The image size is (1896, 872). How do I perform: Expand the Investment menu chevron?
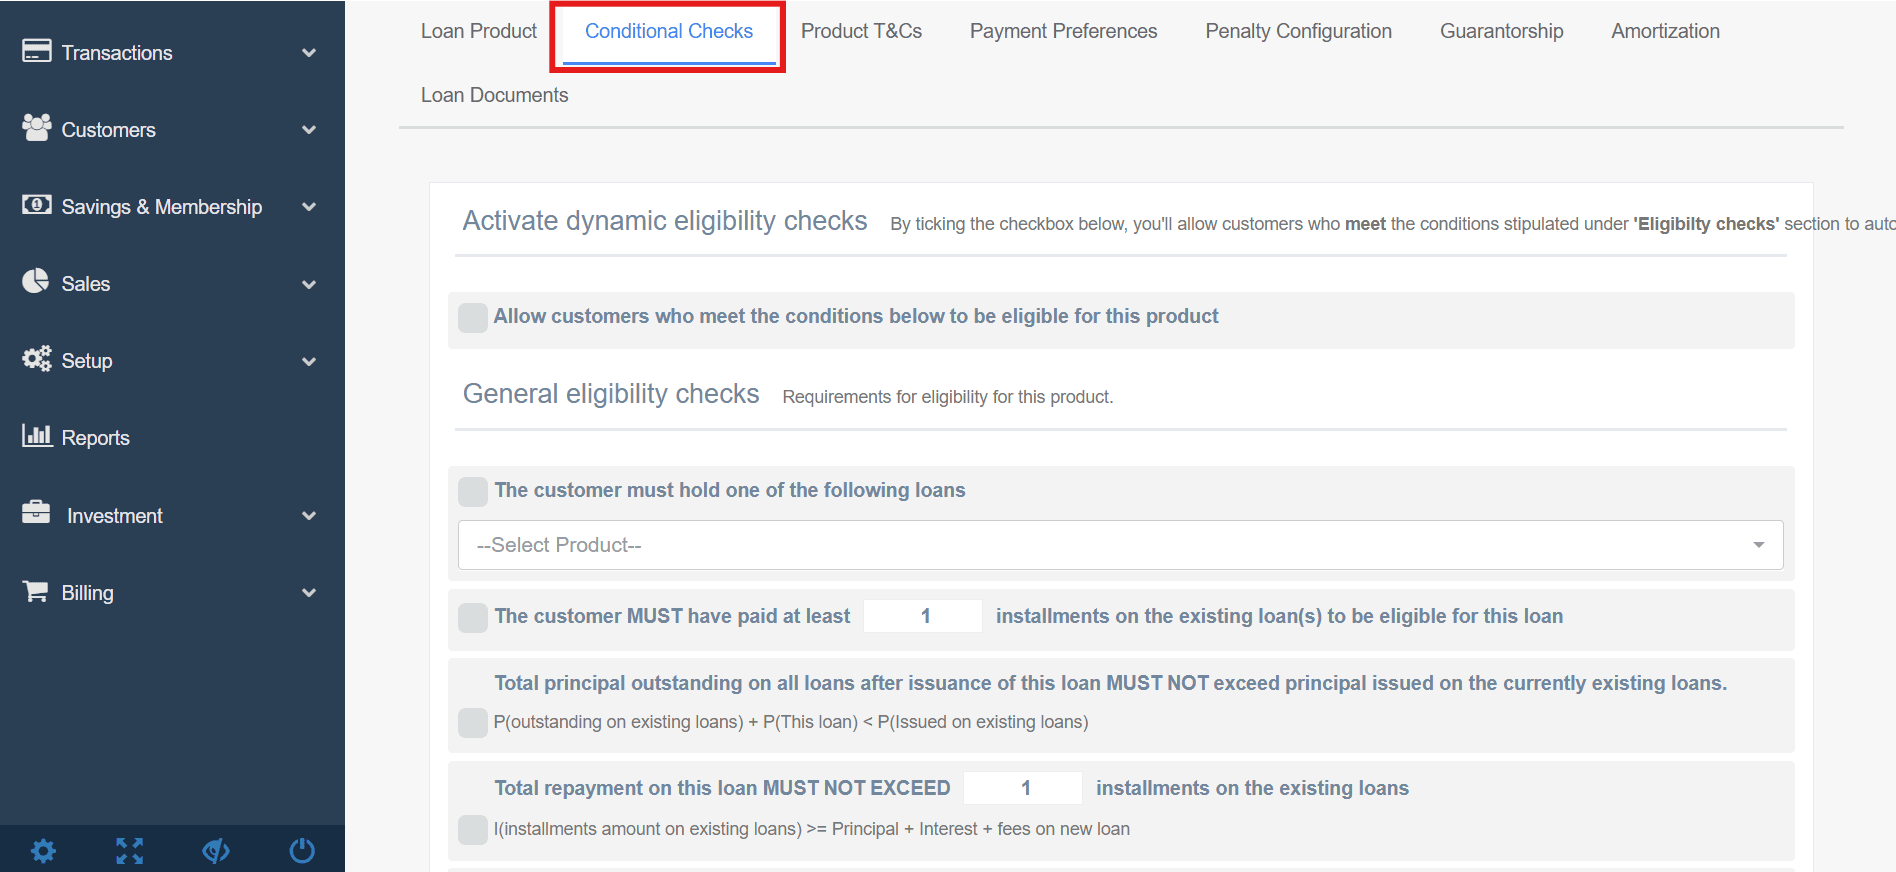coord(309,516)
